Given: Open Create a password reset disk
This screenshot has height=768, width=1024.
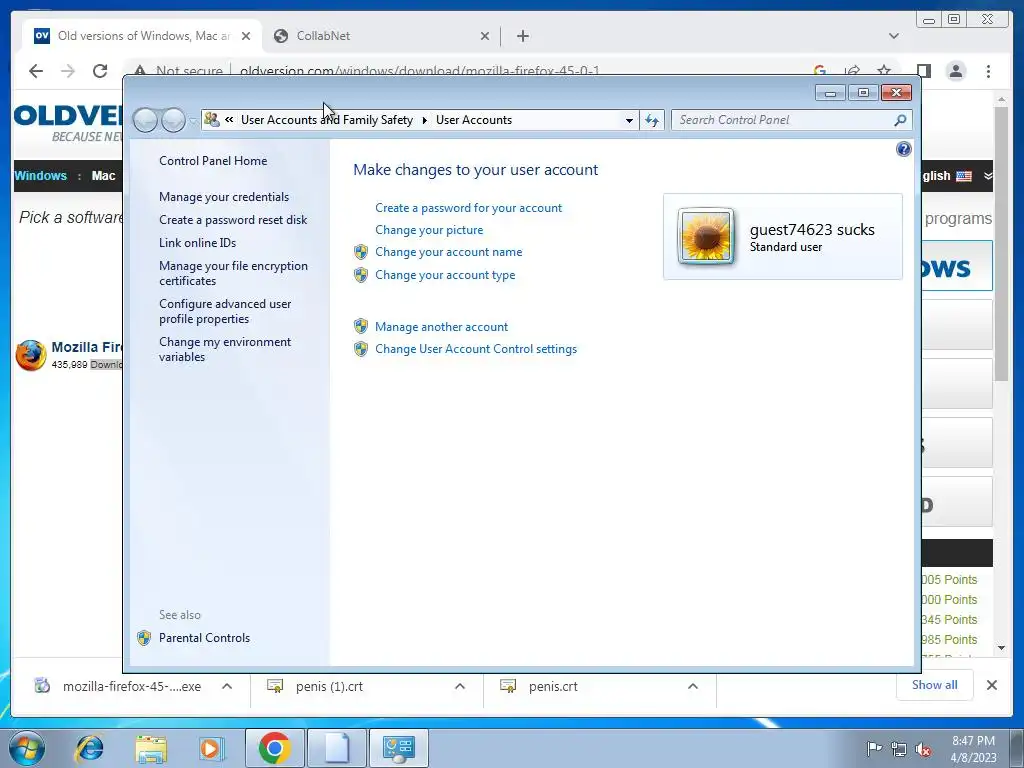Looking at the screenshot, I should click(x=233, y=220).
